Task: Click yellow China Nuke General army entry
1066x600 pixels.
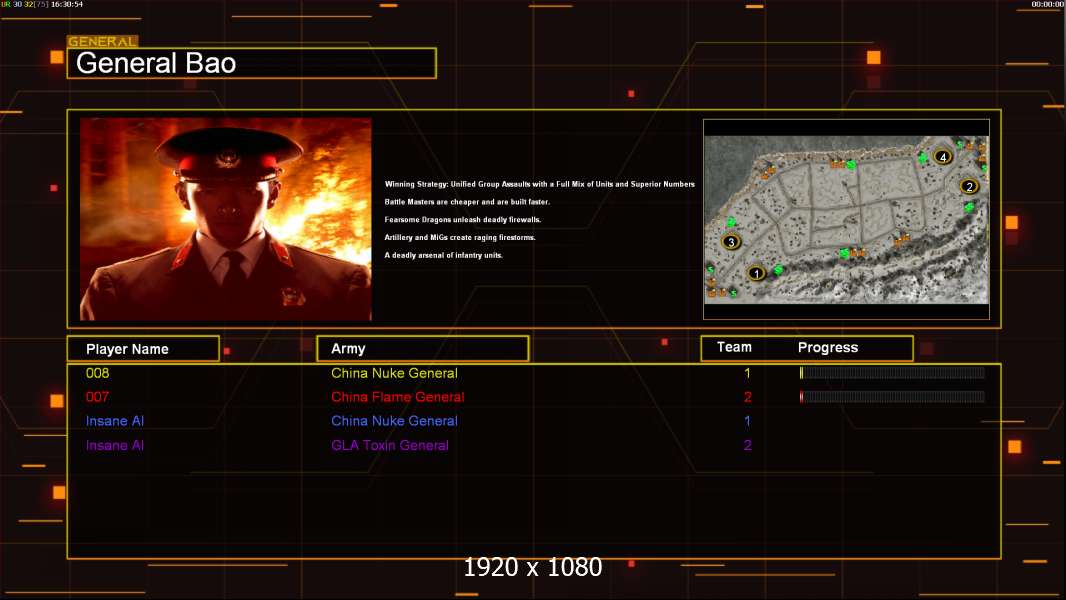Action: 394,373
